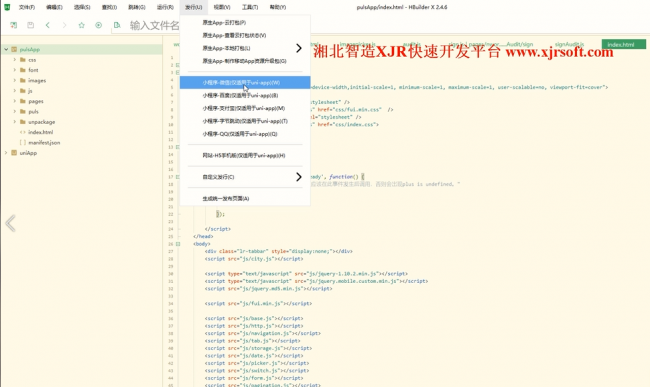Image resolution: width=650 pixels, height=387 pixels.
Task: Expand the font folder
Action: click(x=15, y=70)
